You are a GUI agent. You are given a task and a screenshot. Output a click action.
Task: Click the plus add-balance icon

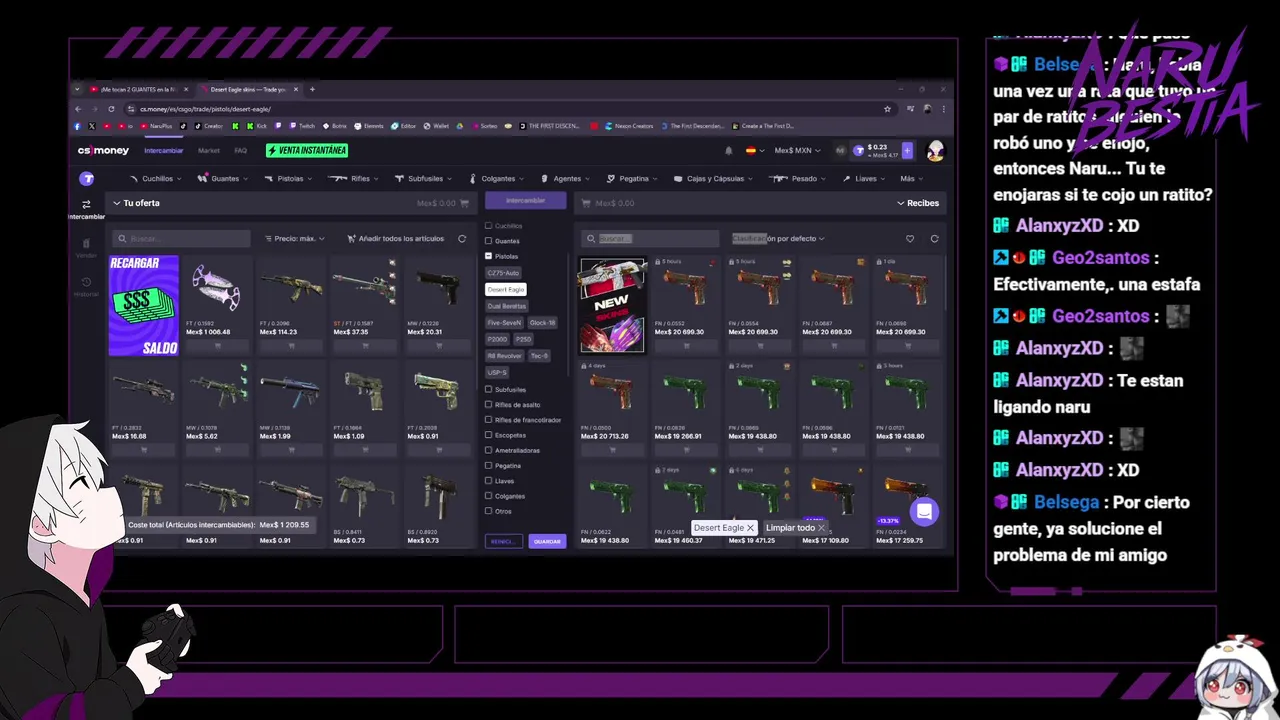[907, 151]
